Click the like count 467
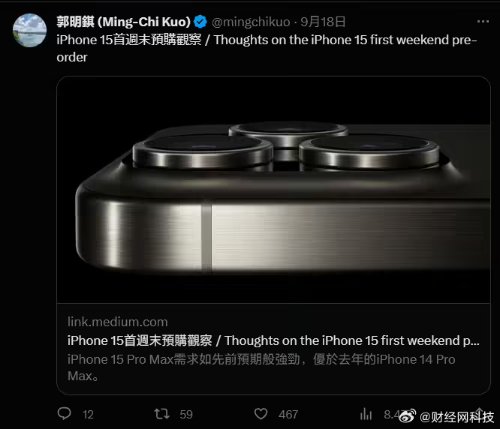Image resolution: width=500 pixels, height=429 pixels. coord(288,415)
